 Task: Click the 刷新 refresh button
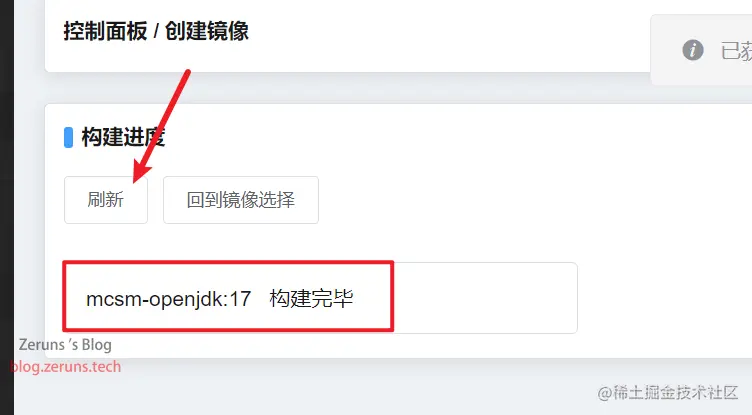[106, 200]
